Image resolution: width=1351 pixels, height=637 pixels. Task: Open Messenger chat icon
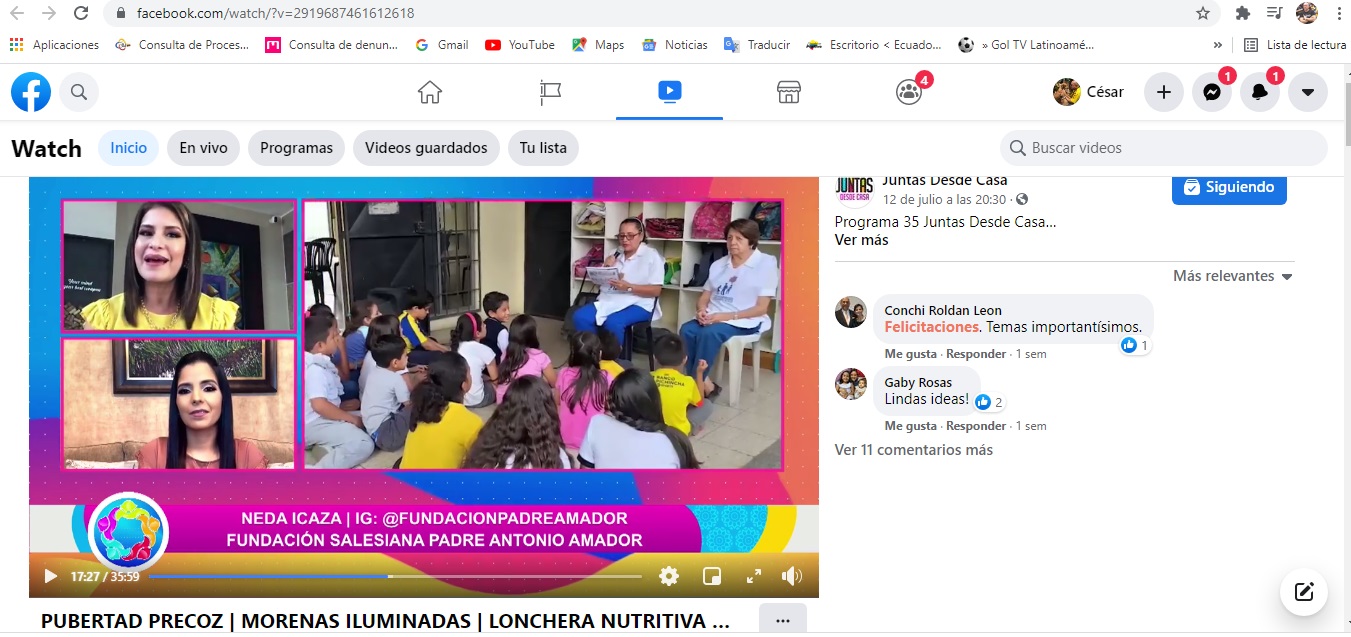pyautogui.click(x=1211, y=92)
